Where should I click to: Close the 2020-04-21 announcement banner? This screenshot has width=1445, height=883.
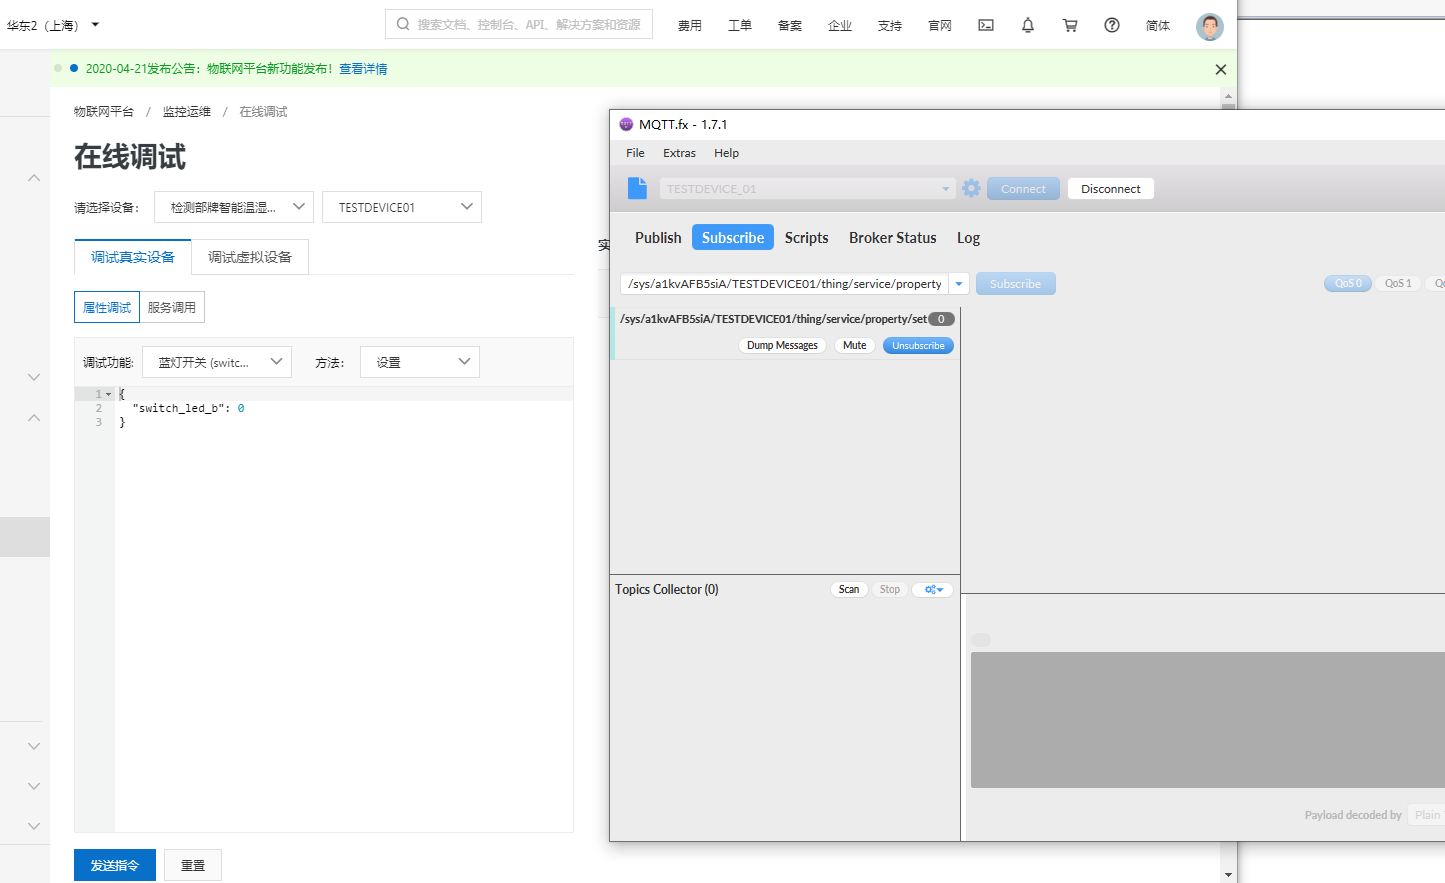[x=1220, y=69]
